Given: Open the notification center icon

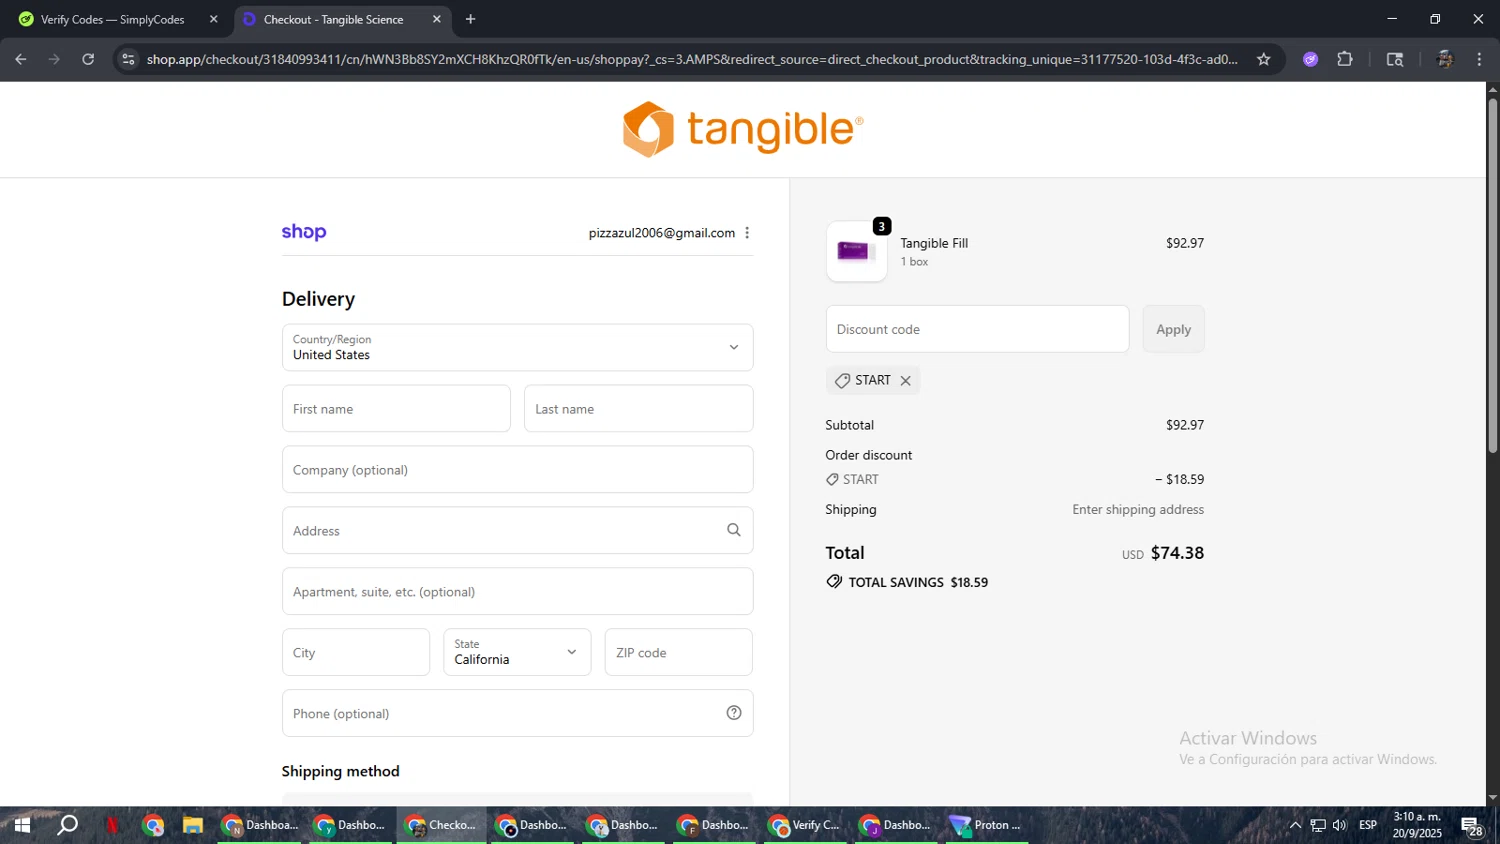Looking at the screenshot, I should 1472,826.
